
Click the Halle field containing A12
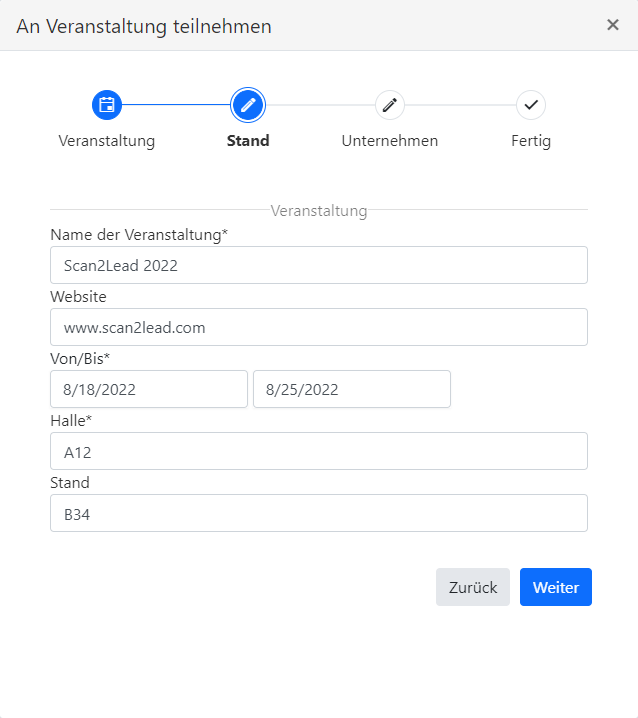click(319, 451)
